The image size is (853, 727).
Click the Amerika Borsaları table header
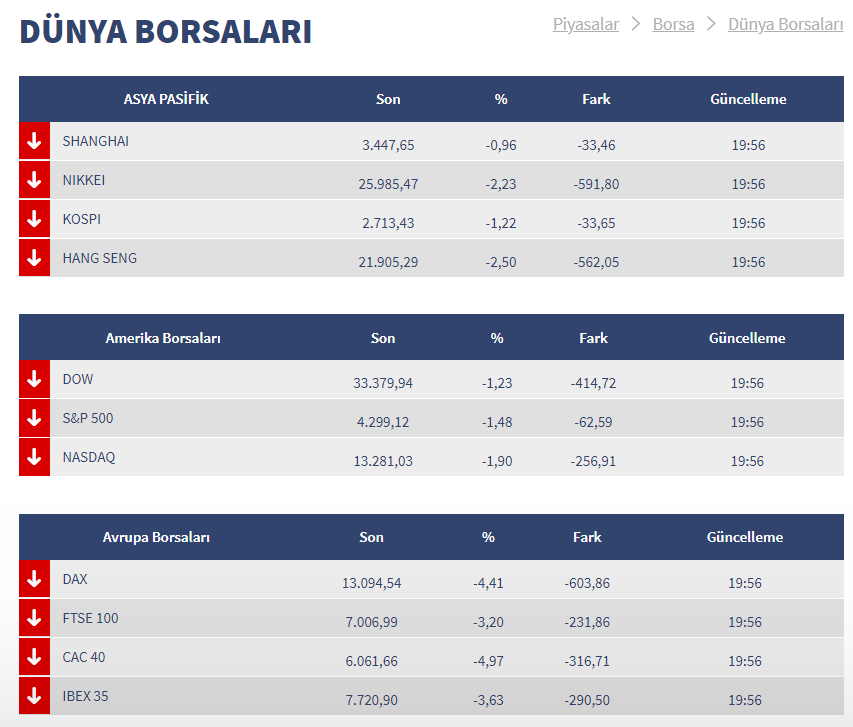pyautogui.click(x=163, y=338)
